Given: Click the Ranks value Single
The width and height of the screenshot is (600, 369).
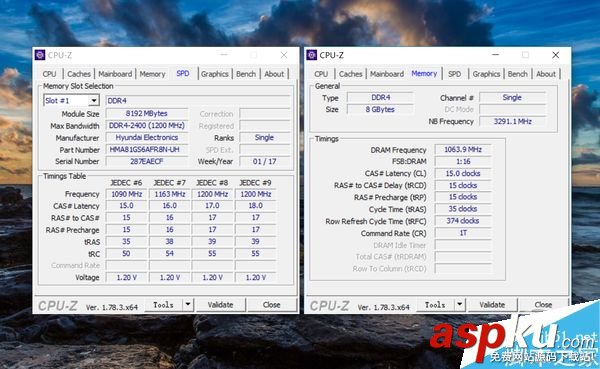Looking at the screenshot, I should click(264, 137).
